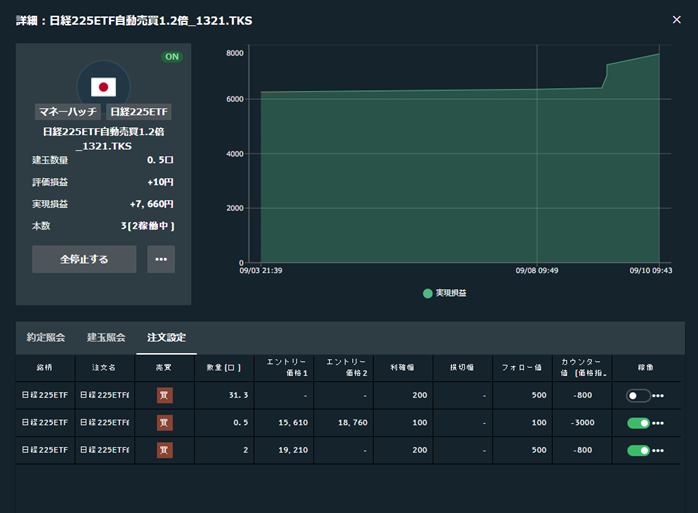Click the エントリー価格1 column header
The width and height of the screenshot is (698, 513).
[x=284, y=367]
